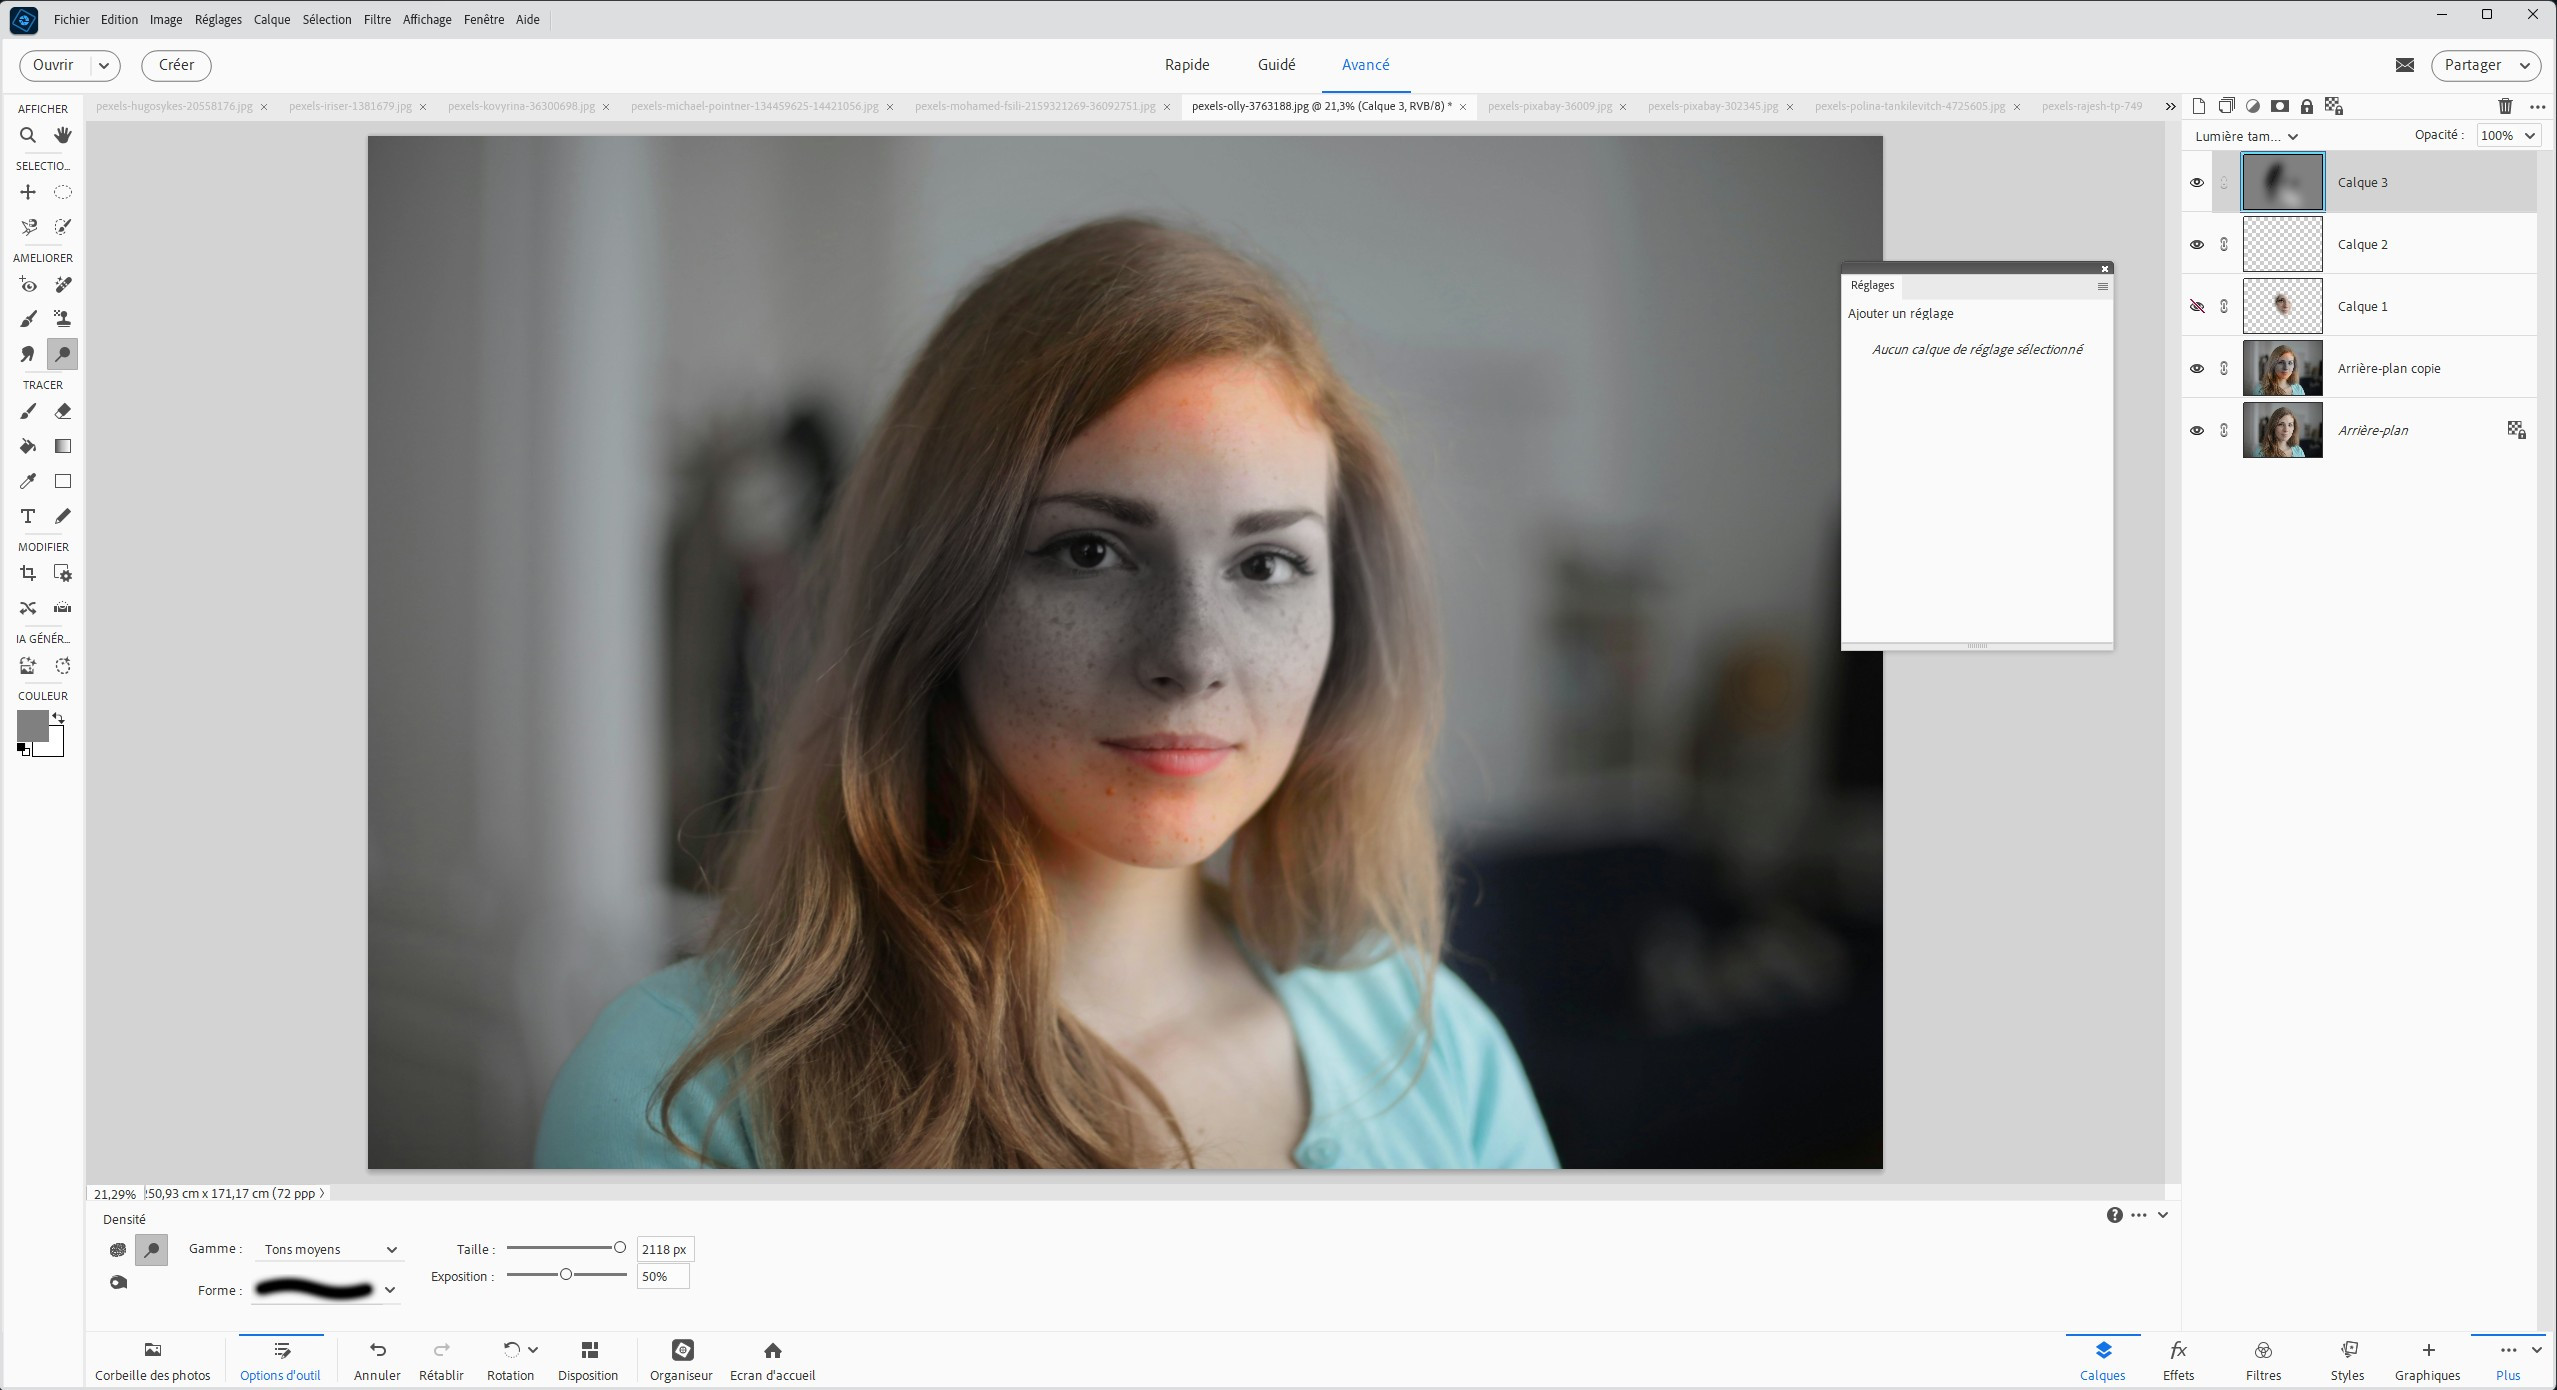Hide the Arrière-plan copie layer
Screen dimensions: 2557x1390
point(2196,369)
